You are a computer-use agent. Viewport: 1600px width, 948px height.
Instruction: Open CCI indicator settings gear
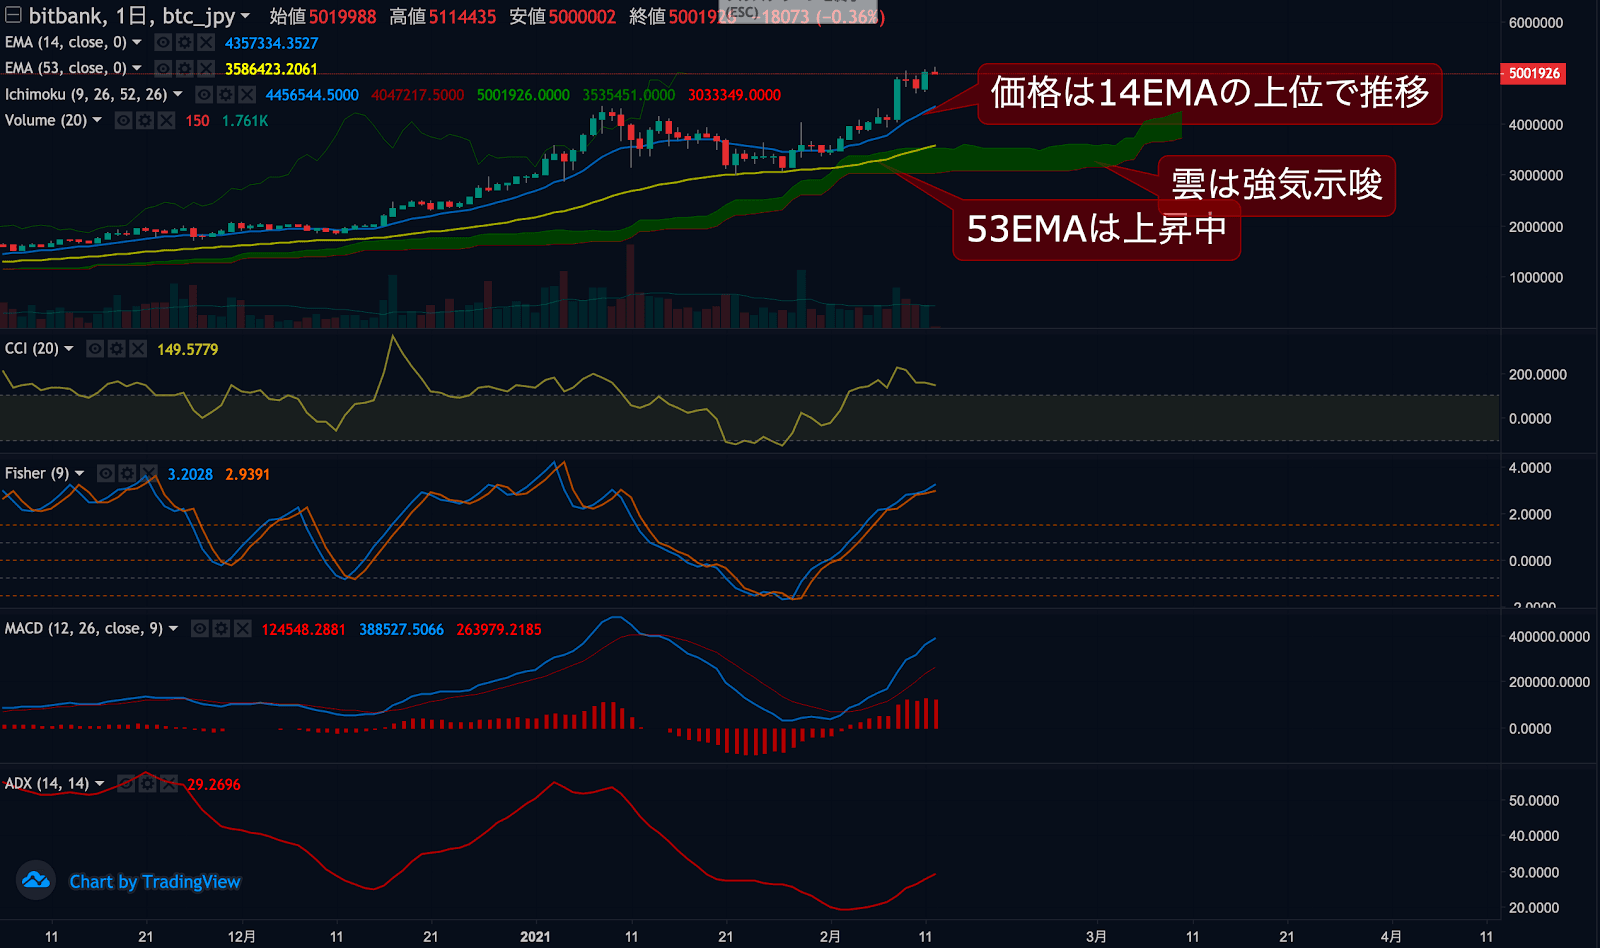tap(117, 349)
